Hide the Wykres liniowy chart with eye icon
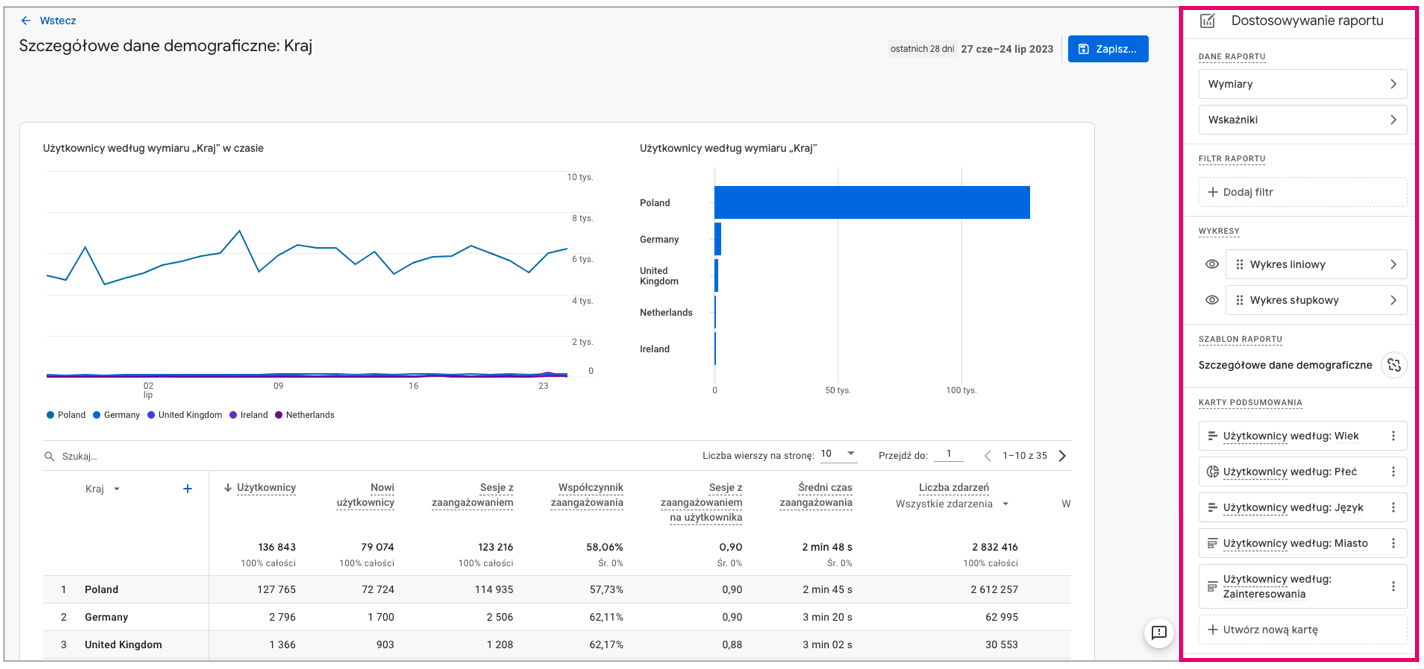This screenshot has height=669, width=1424. [x=1211, y=264]
